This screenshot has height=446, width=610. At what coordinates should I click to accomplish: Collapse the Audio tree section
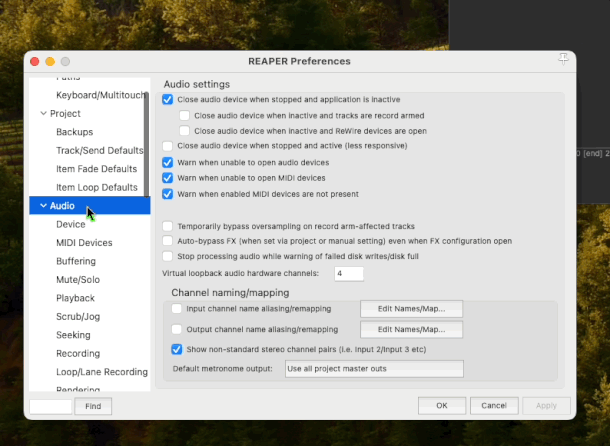pyautogui.click(x=43, y=205)
